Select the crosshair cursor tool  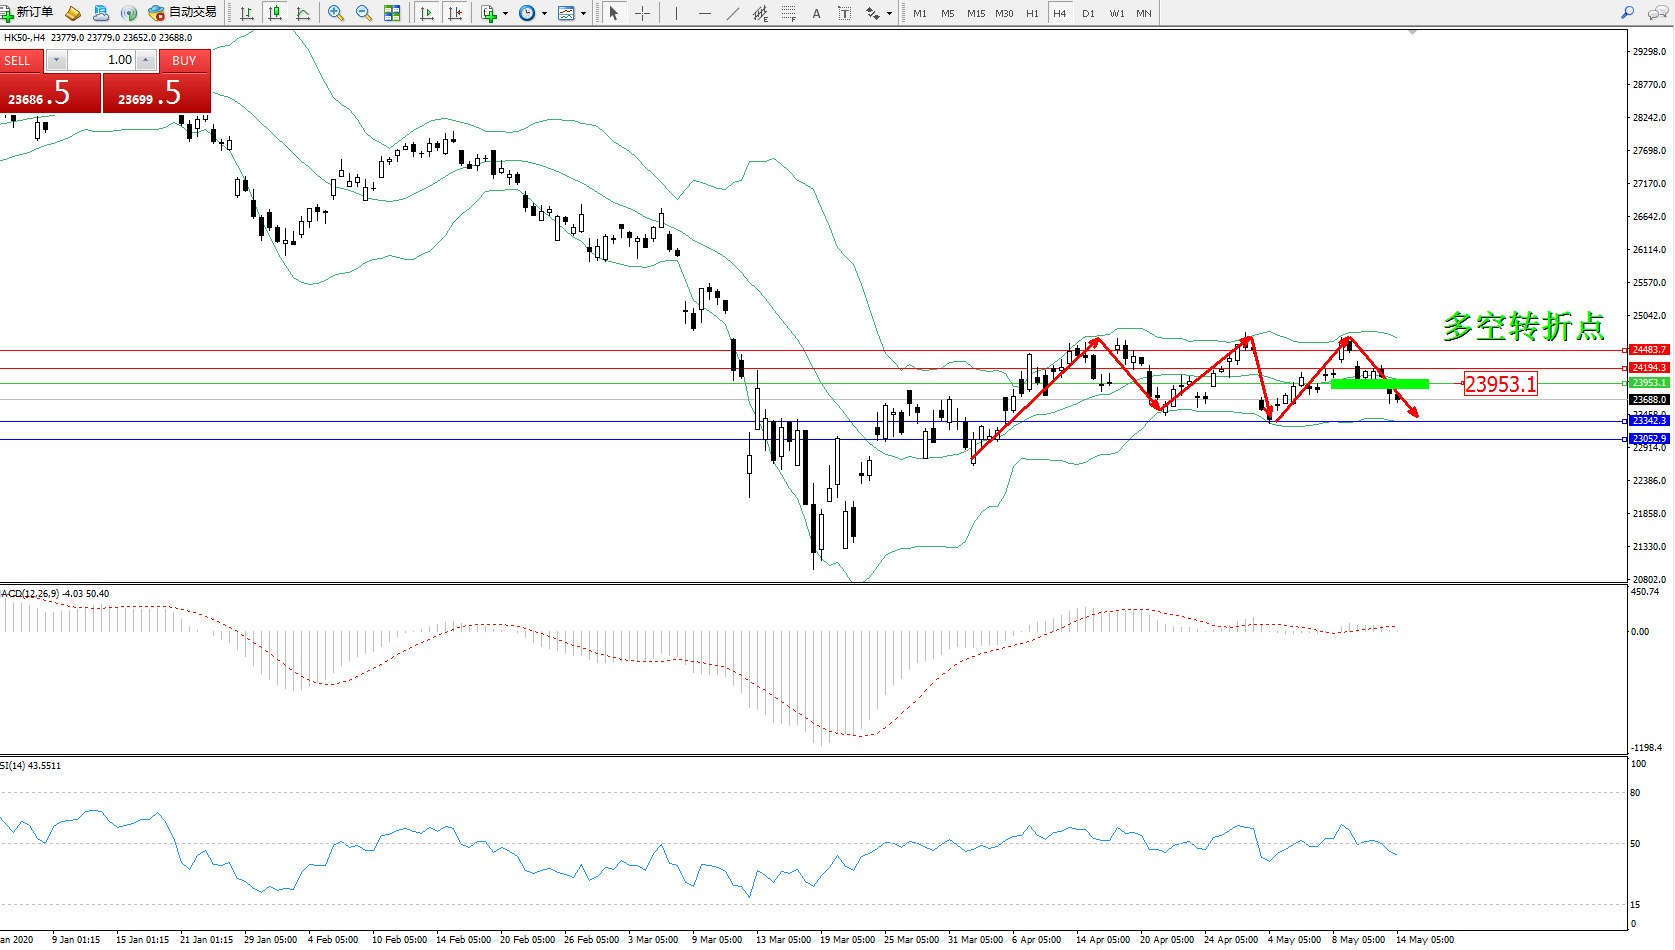pos(642,13)
